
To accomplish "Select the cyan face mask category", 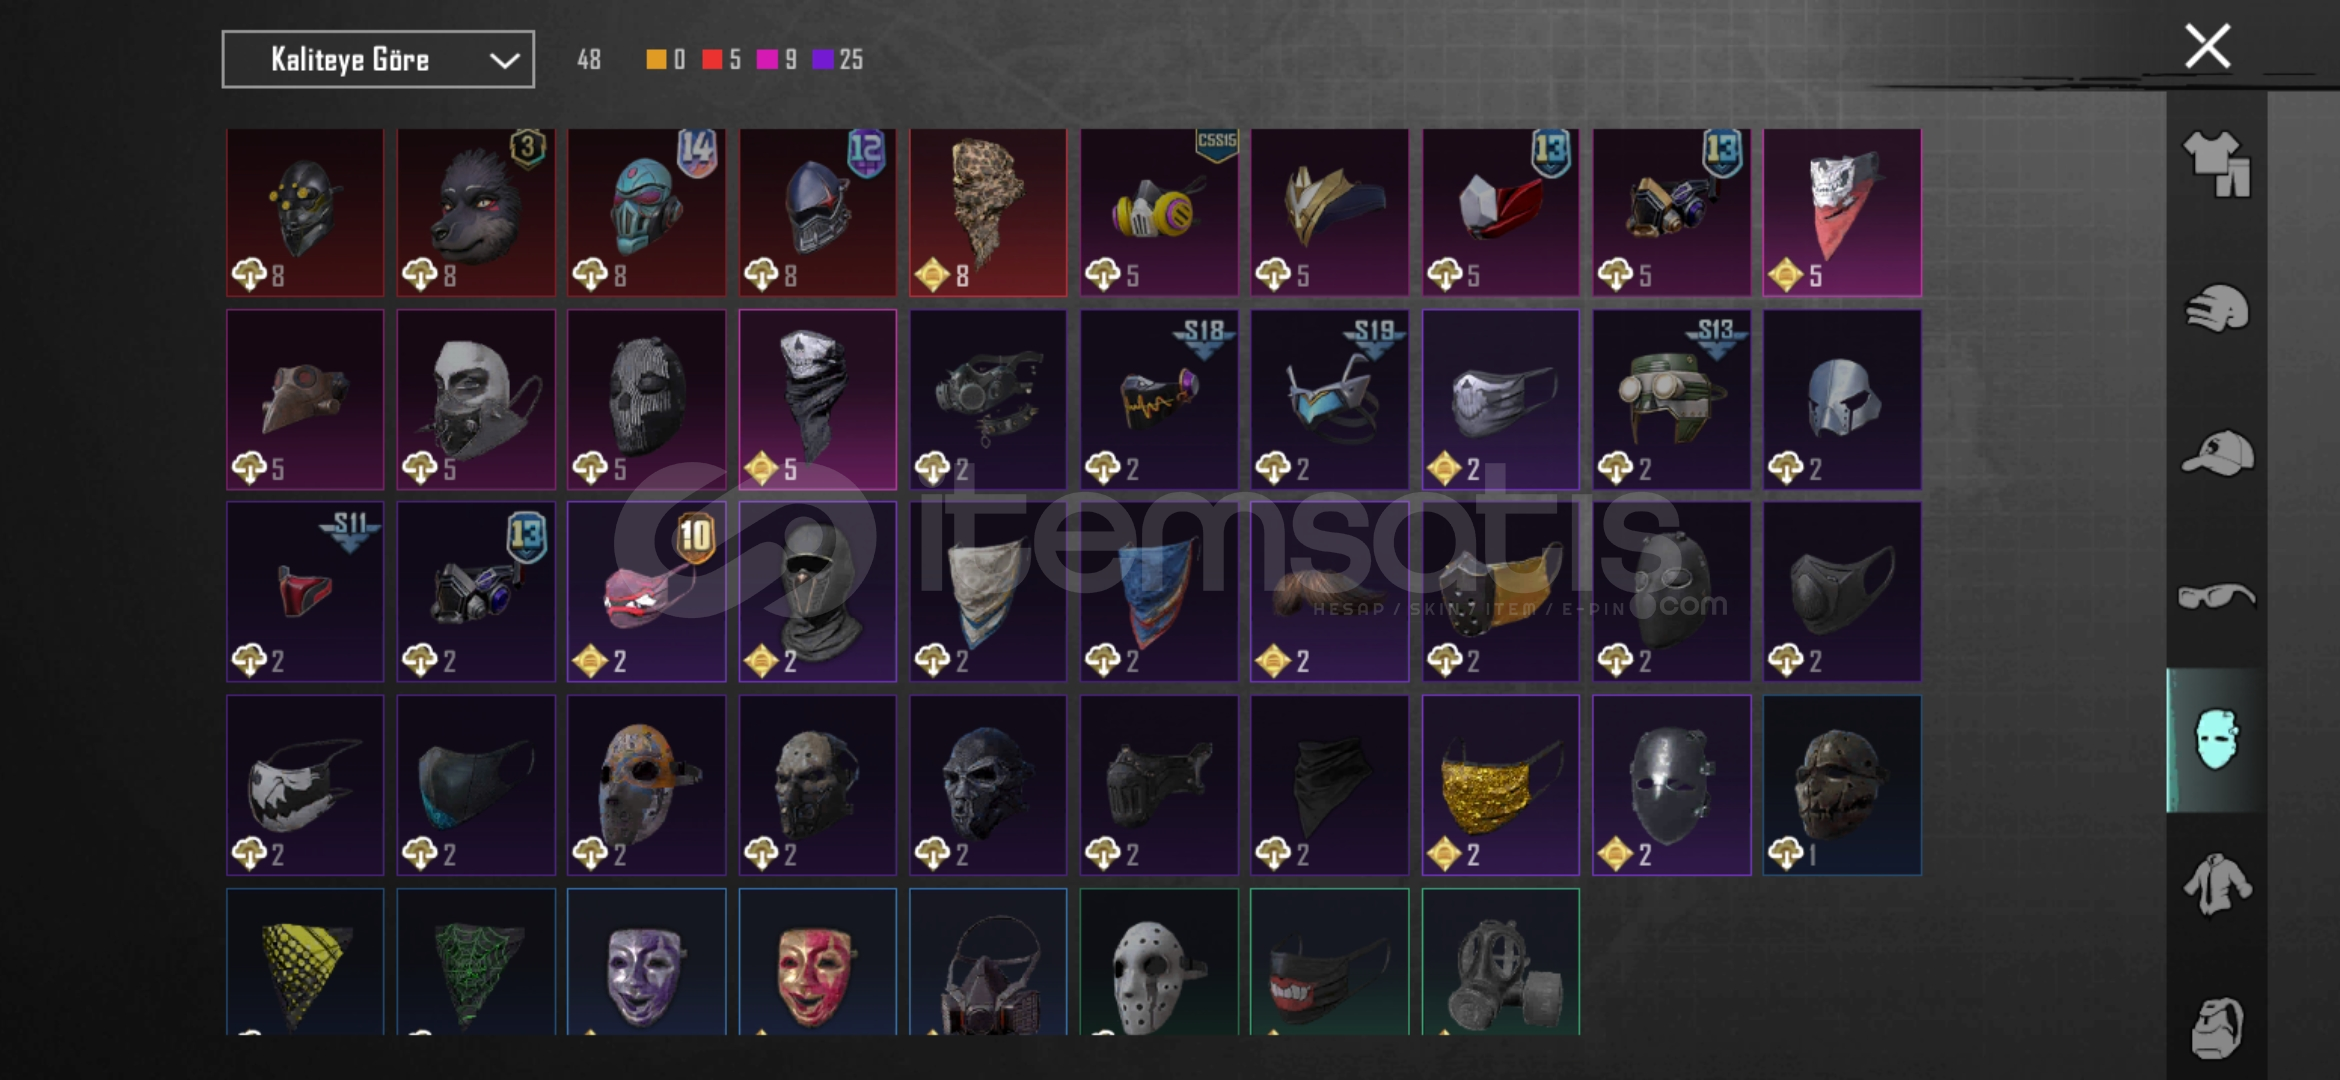I will pos(2217,740).
